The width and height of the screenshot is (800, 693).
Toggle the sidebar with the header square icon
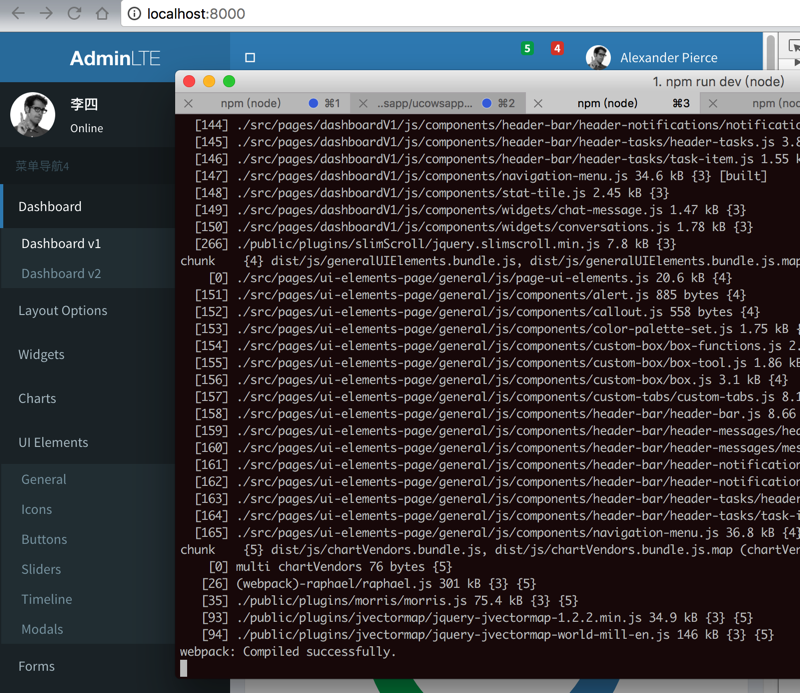250,58
